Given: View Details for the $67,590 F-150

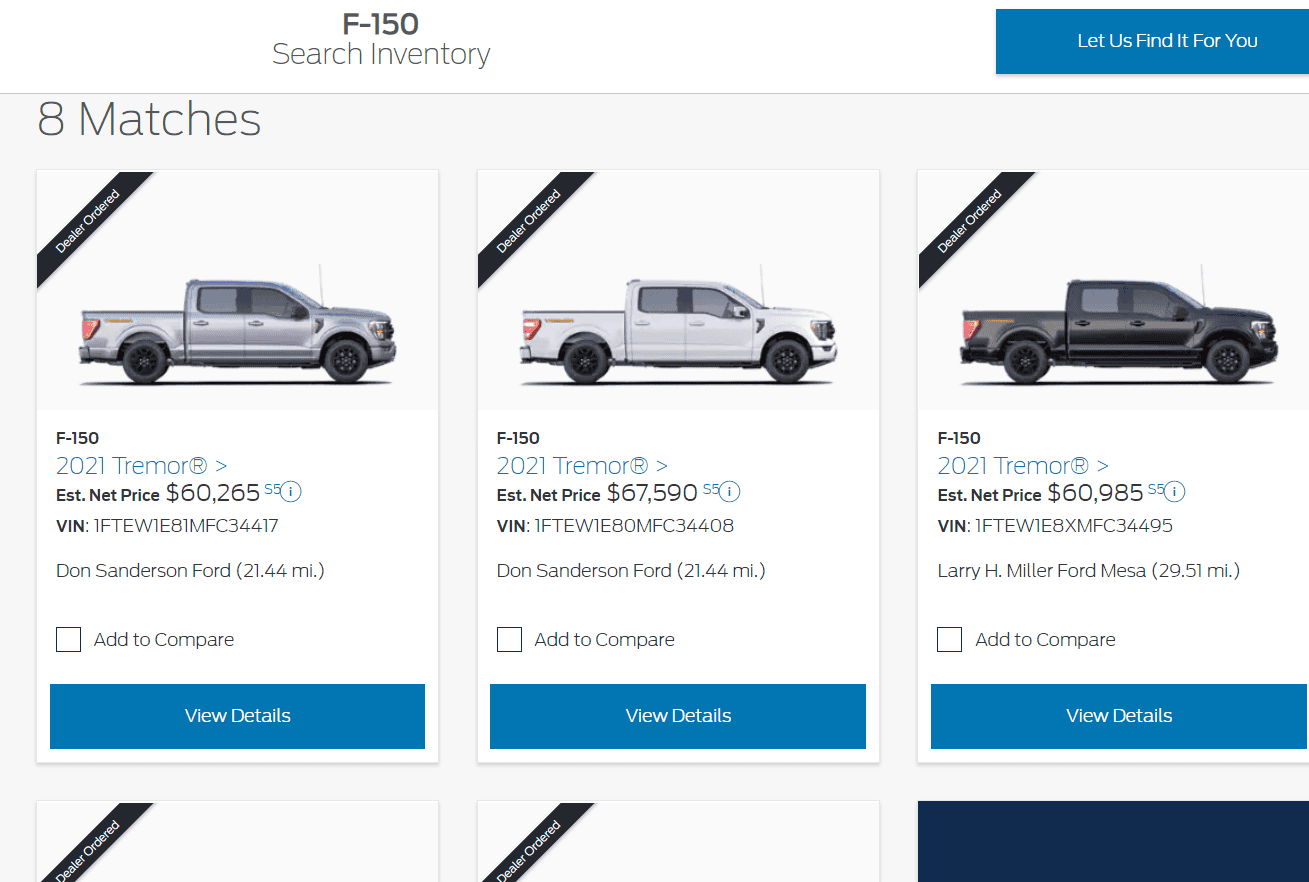Looking at the screenshot, I should point(678,716).
